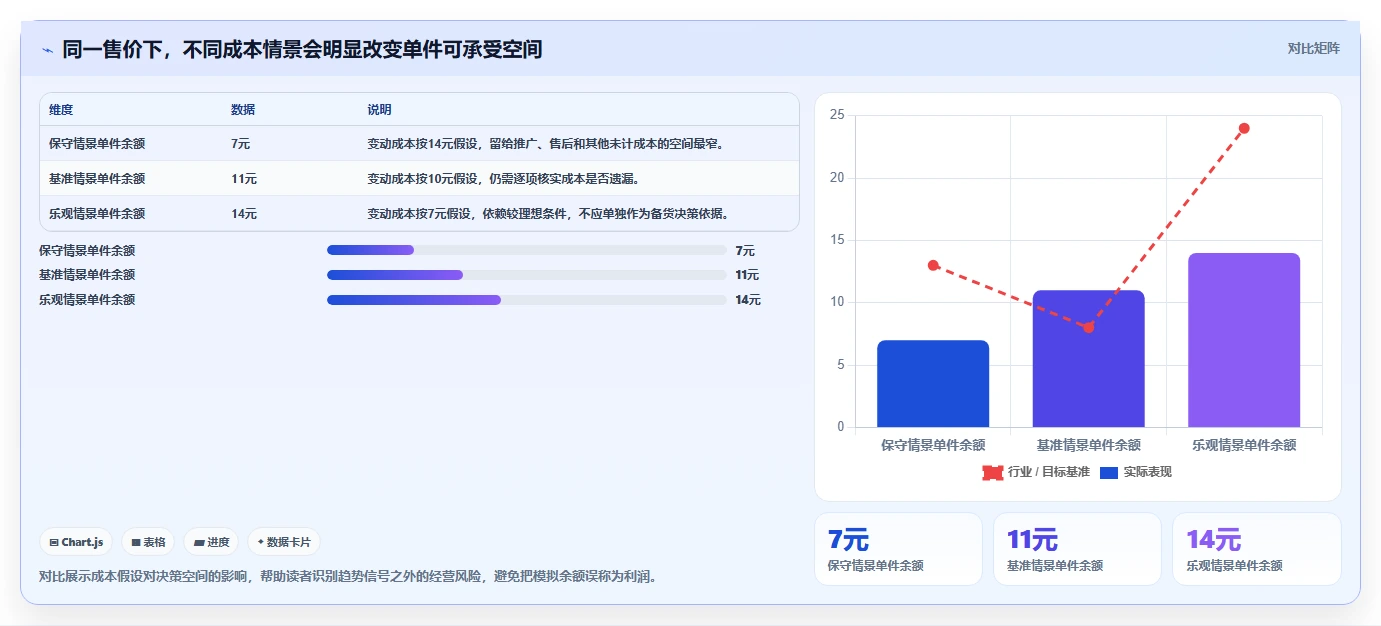Viewport: 1381px width, 626px height.
Task: Click the red dashed legend swatch
Action: point(993,473)
